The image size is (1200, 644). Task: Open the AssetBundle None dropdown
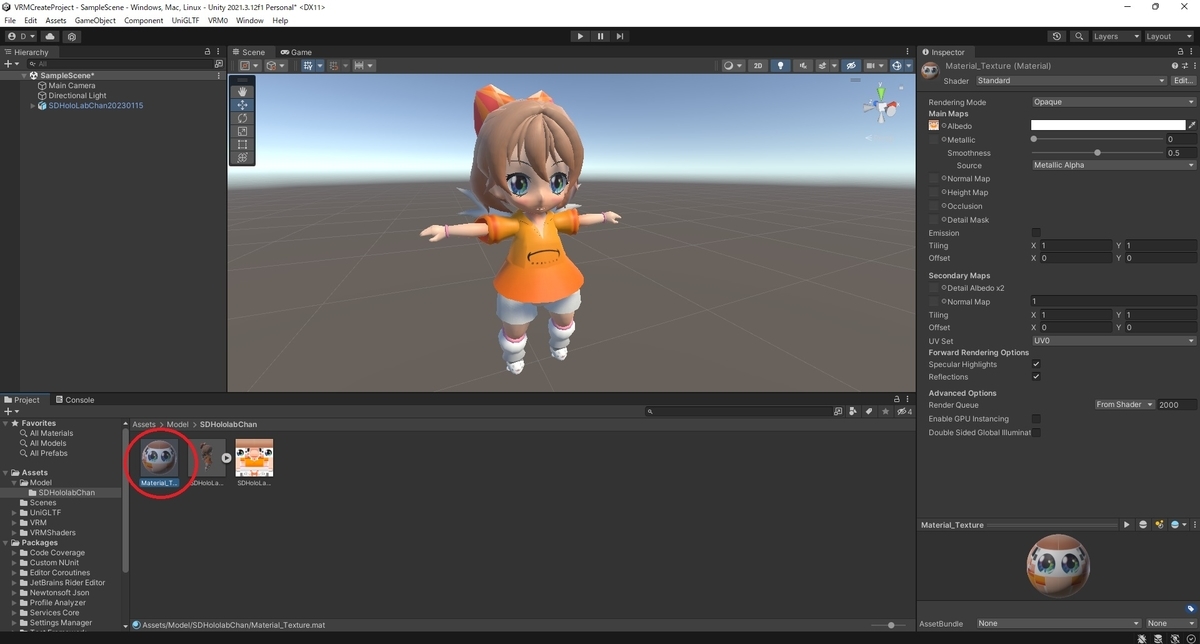(1057, 624)
